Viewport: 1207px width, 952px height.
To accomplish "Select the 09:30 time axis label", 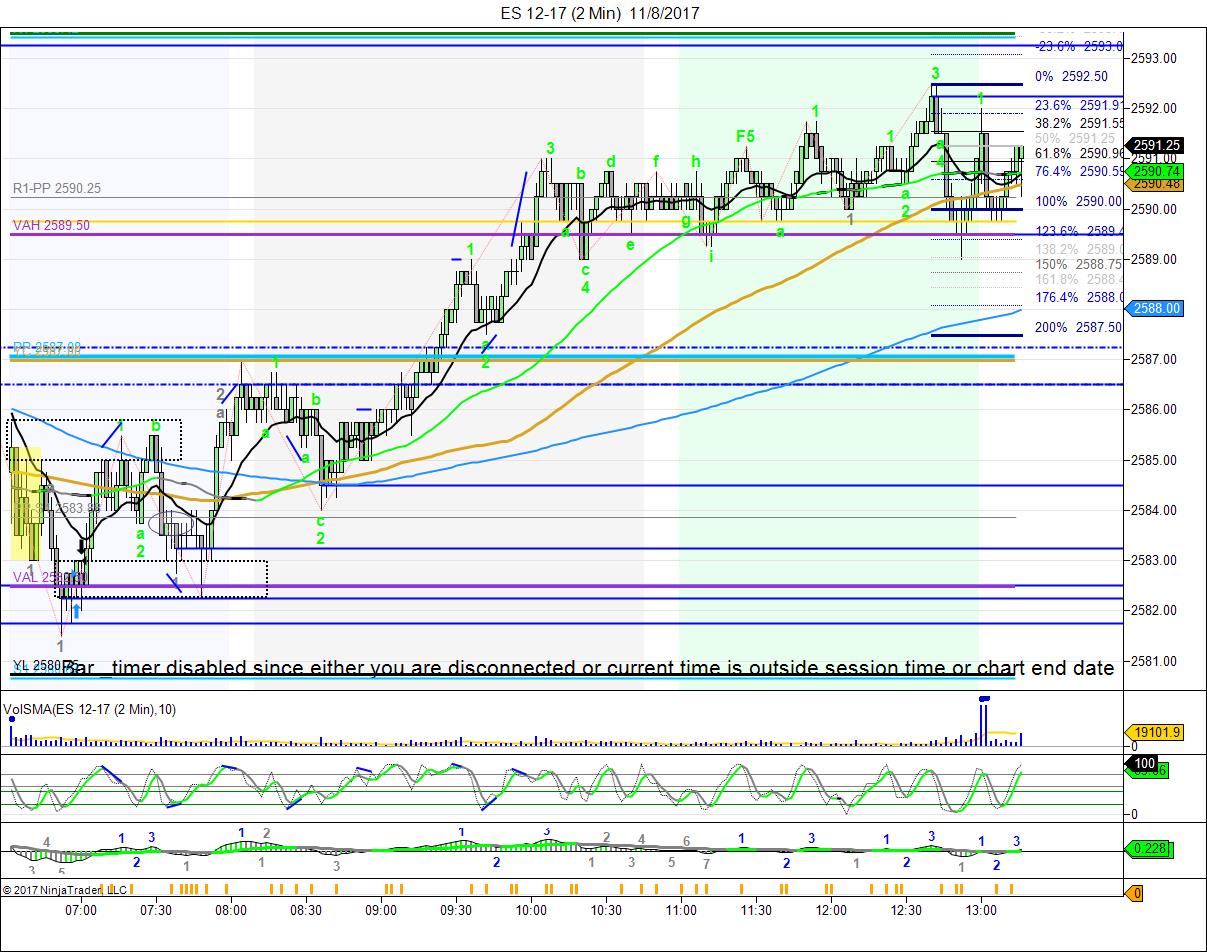I will point(456,909).
